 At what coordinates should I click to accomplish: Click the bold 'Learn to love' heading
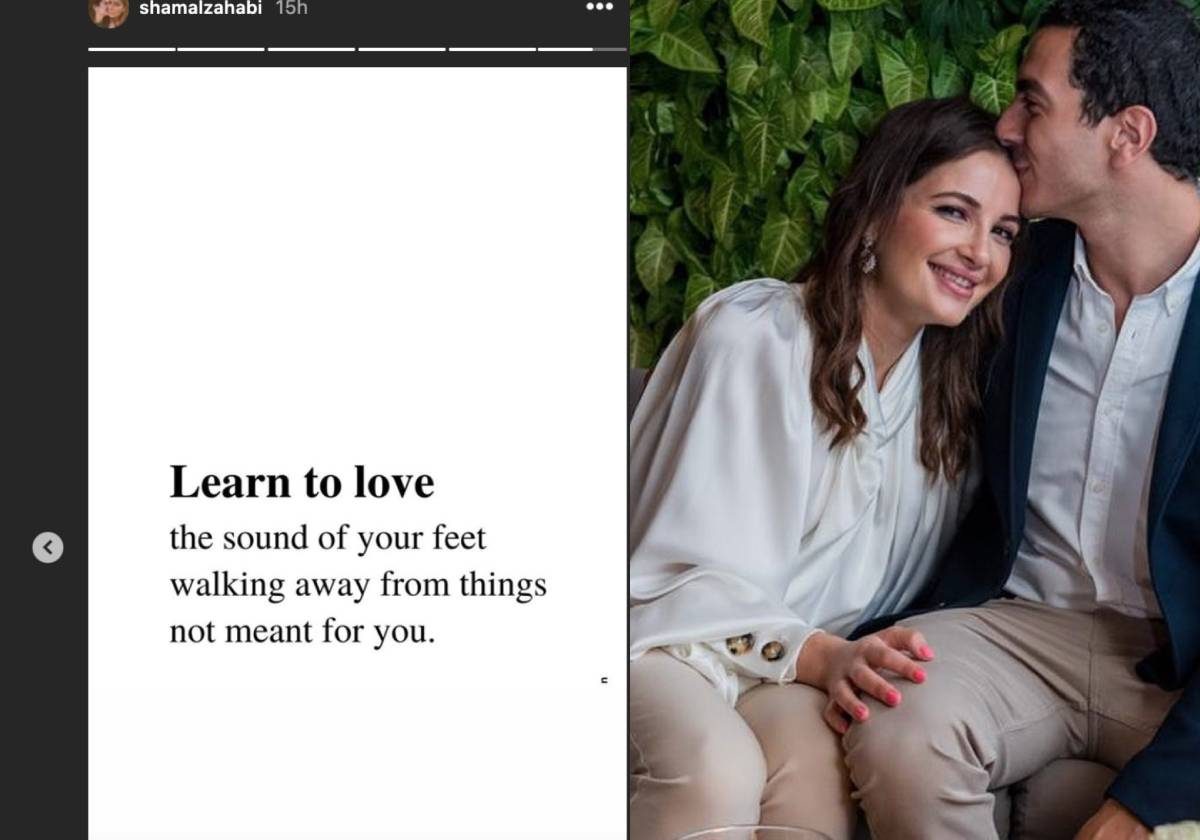click(x=302, y=483)
